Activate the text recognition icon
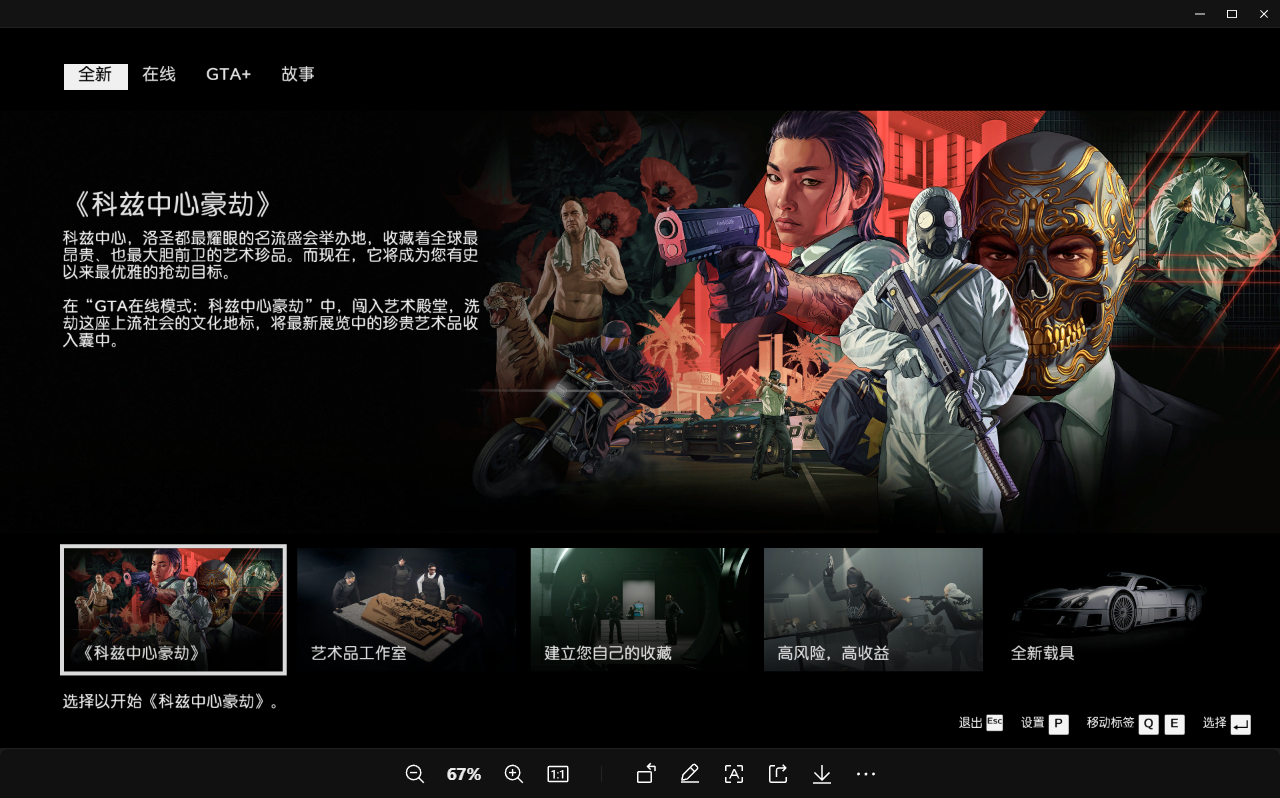The image size is (1280, 798). (734, 774)
